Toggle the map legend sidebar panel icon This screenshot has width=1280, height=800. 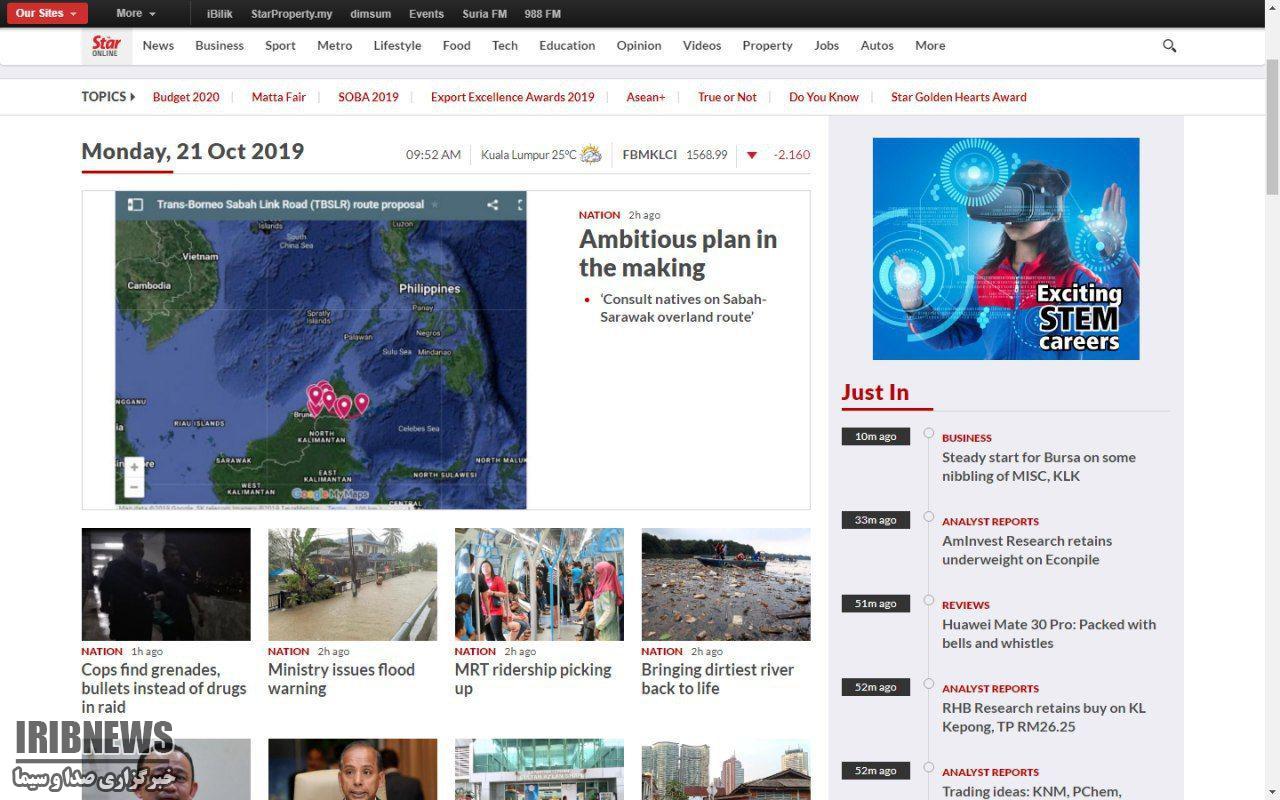click(x=134, y=205)
